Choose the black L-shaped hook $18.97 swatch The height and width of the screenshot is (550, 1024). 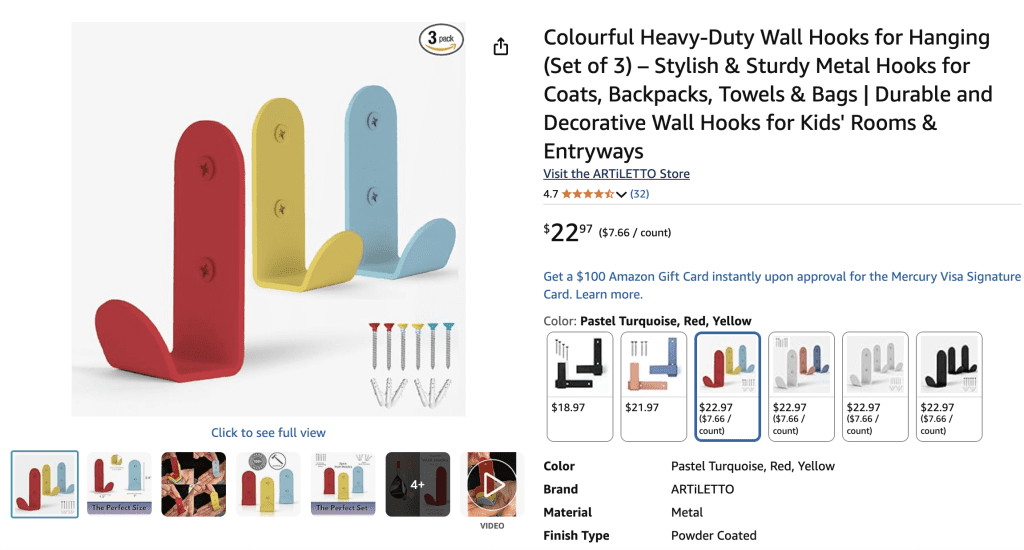pyautogui.click(x=580, y=386)
